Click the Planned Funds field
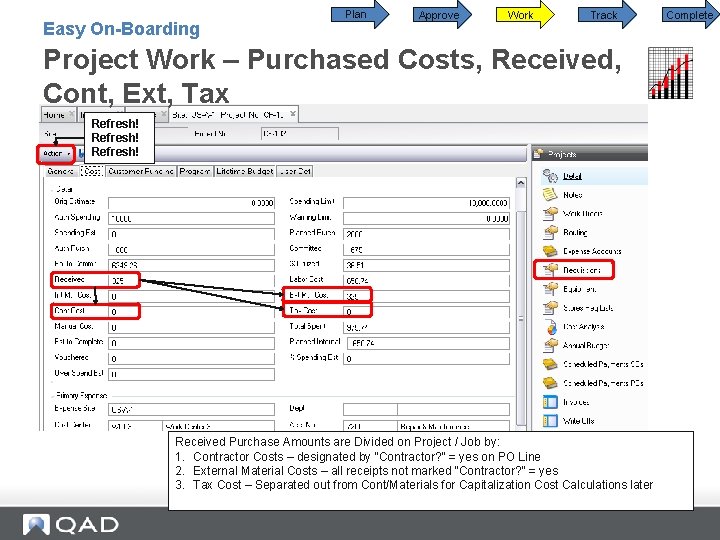Image resolution: width=720 pixels, height=540 pixels. [x=426, y=234]
